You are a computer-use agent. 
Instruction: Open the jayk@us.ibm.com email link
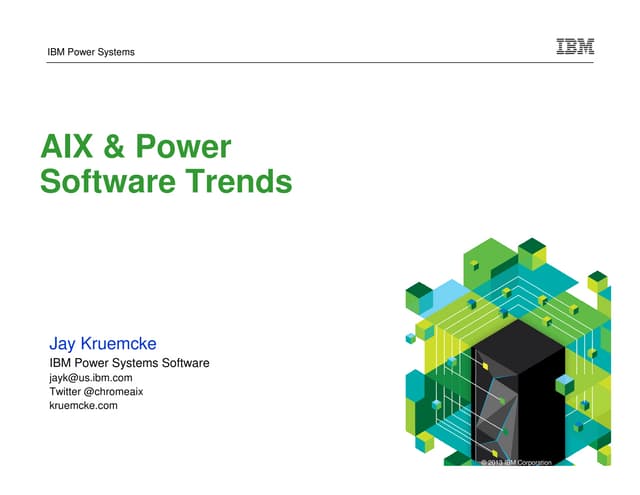tap(91, 378)
